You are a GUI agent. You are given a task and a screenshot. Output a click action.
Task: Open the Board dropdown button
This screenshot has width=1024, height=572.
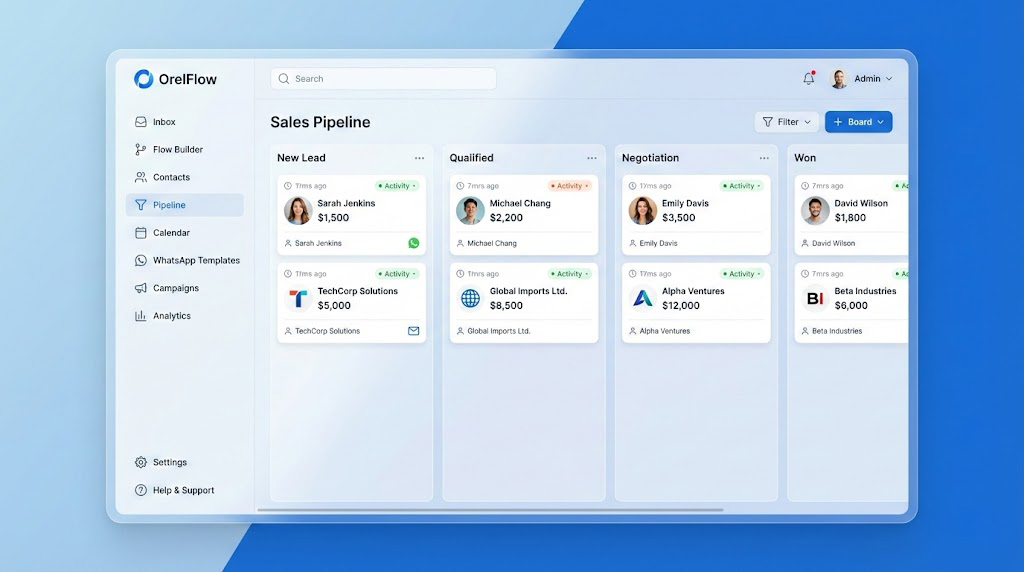pos(858,122)
